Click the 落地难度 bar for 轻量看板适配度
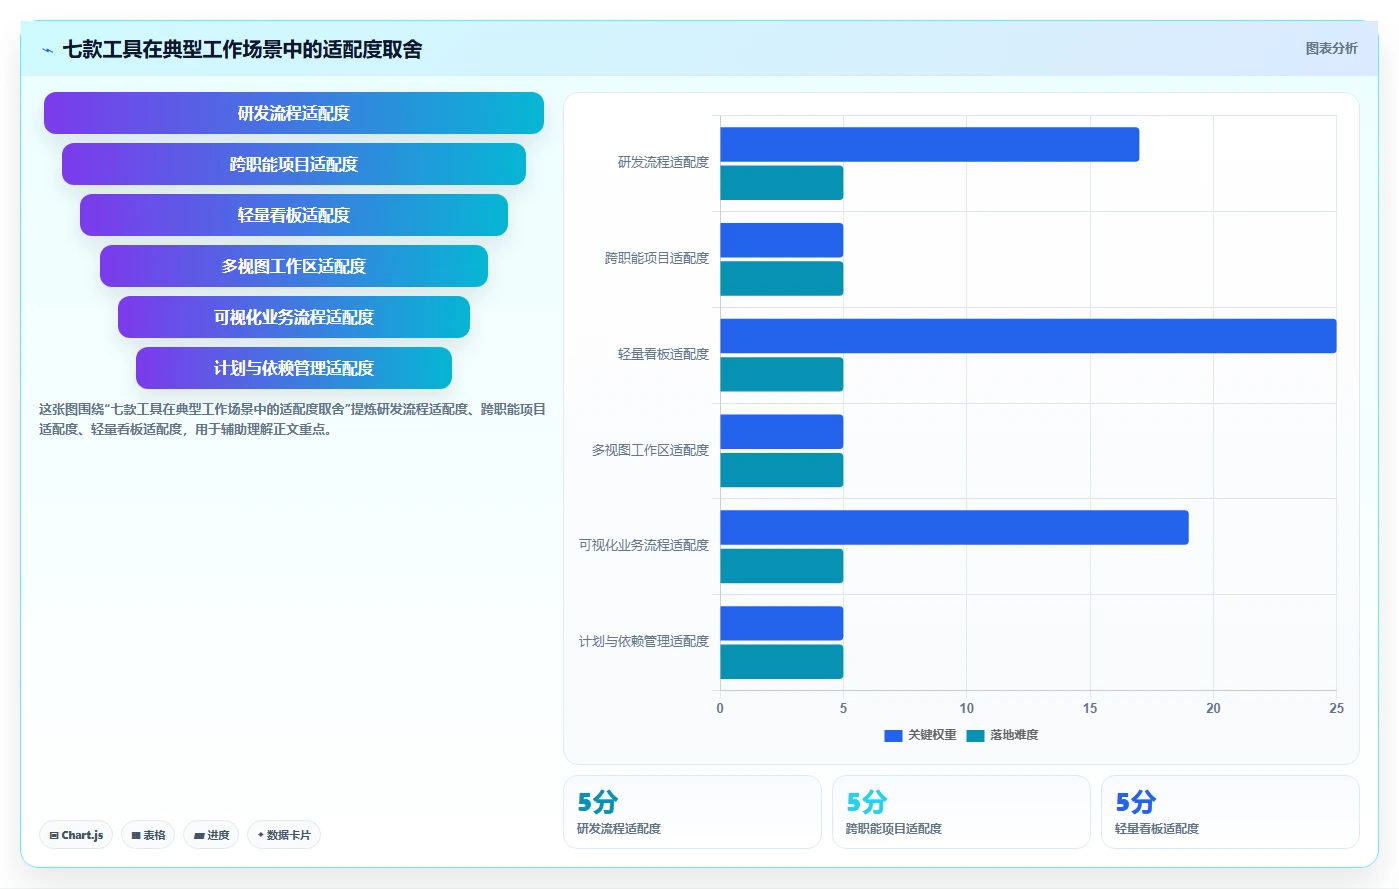Screen dimensions: 1399x889 pyautogui.click(x=782, y=374)
